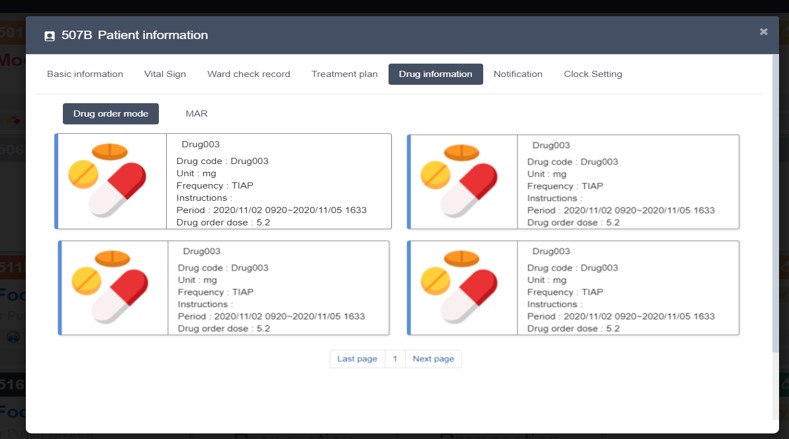The image size is (789, 439).
Task: Open the Clock Setting tab
Action: tap(593, 74)
